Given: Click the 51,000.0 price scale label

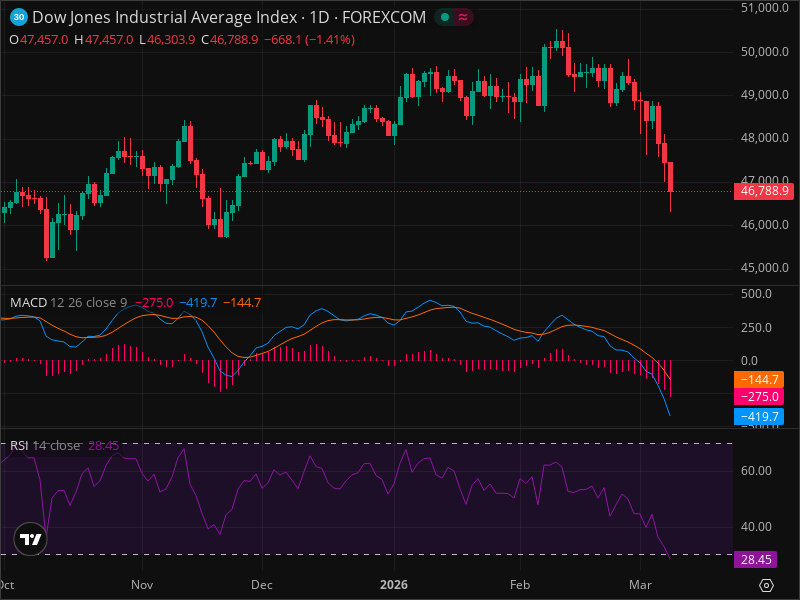Looking at the screenshot, I should (x=764, y=8).
